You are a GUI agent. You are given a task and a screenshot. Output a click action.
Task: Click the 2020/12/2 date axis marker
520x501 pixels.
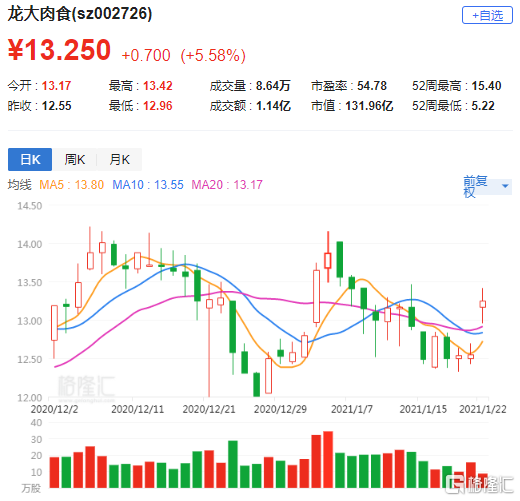[x=54, y=409]
